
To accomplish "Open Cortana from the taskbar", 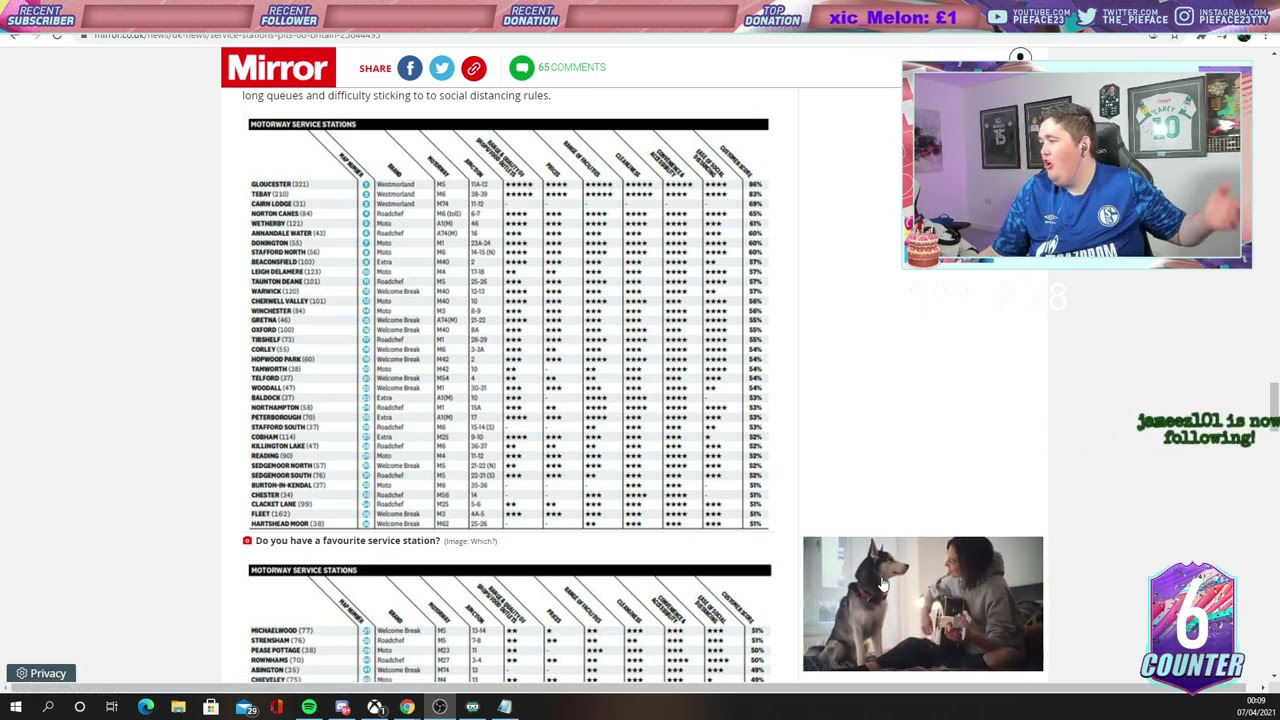I will click(x=80, y=708).
